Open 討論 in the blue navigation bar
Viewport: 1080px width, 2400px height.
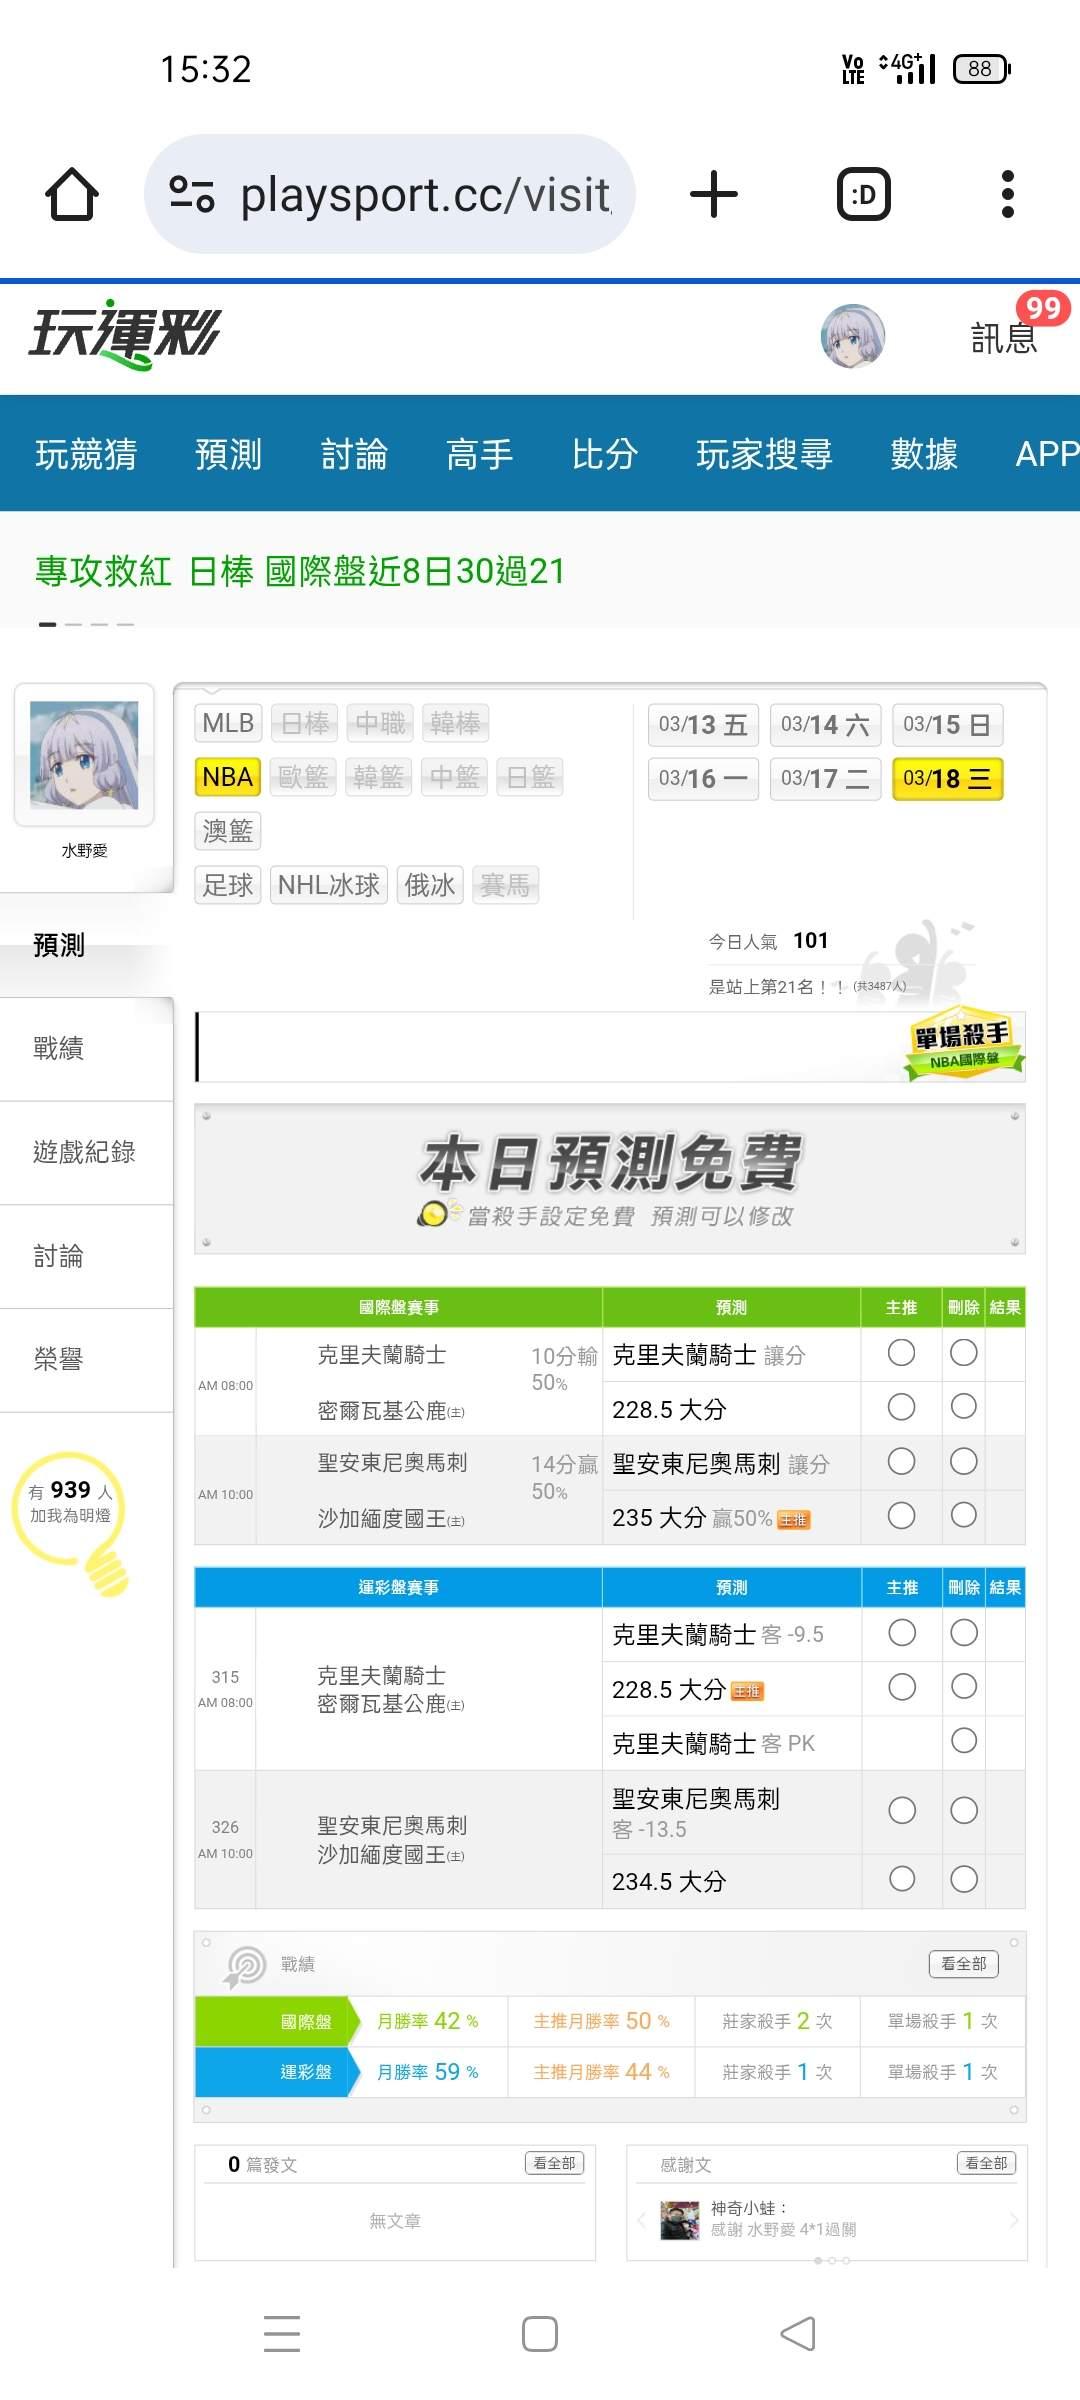pyautogui.click(x=354, y=454)
